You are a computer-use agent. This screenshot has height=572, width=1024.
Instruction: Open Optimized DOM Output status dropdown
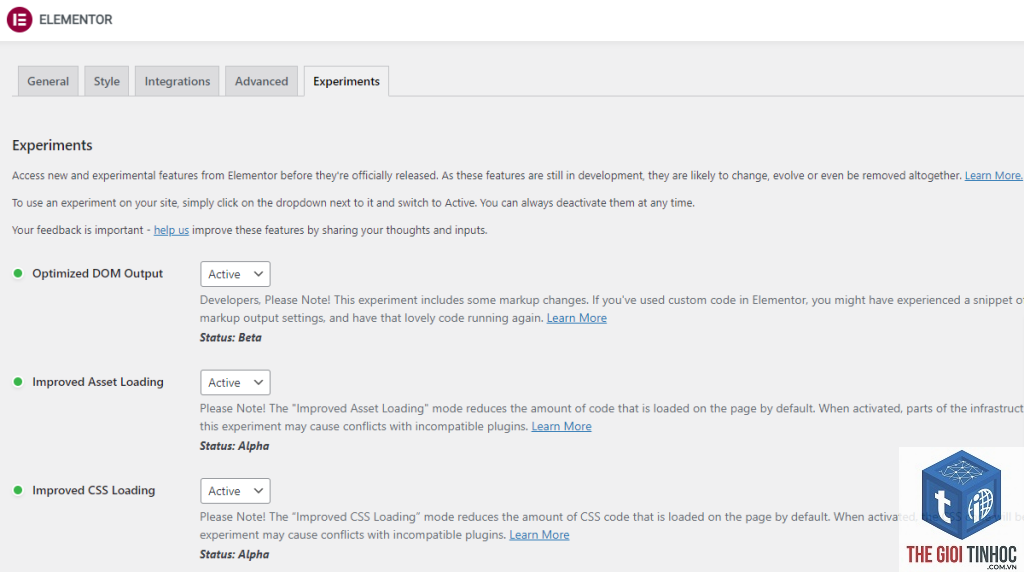pyautogui.click(x=235, y=274)
